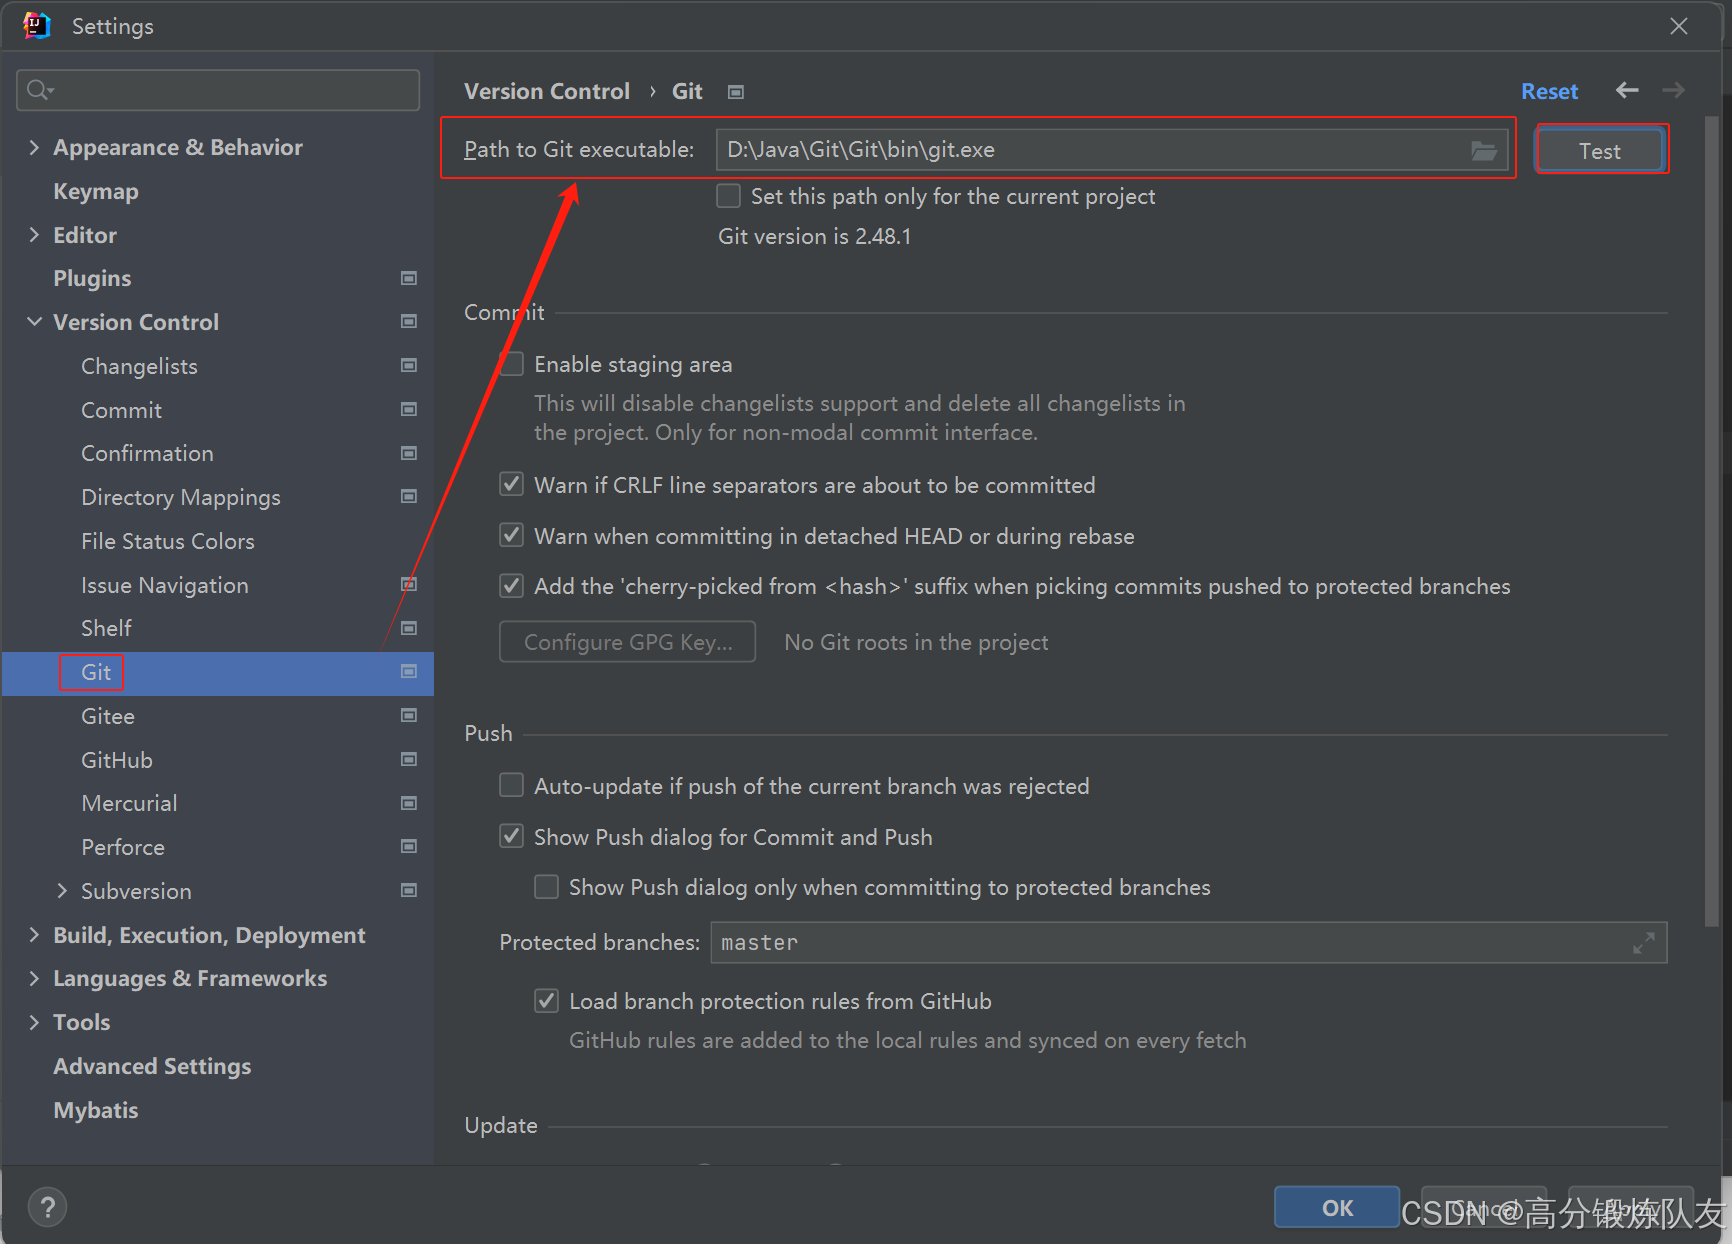Select the GitHub settings page
Viewport: 1732px width, 1244px height.
coord(117,760)
